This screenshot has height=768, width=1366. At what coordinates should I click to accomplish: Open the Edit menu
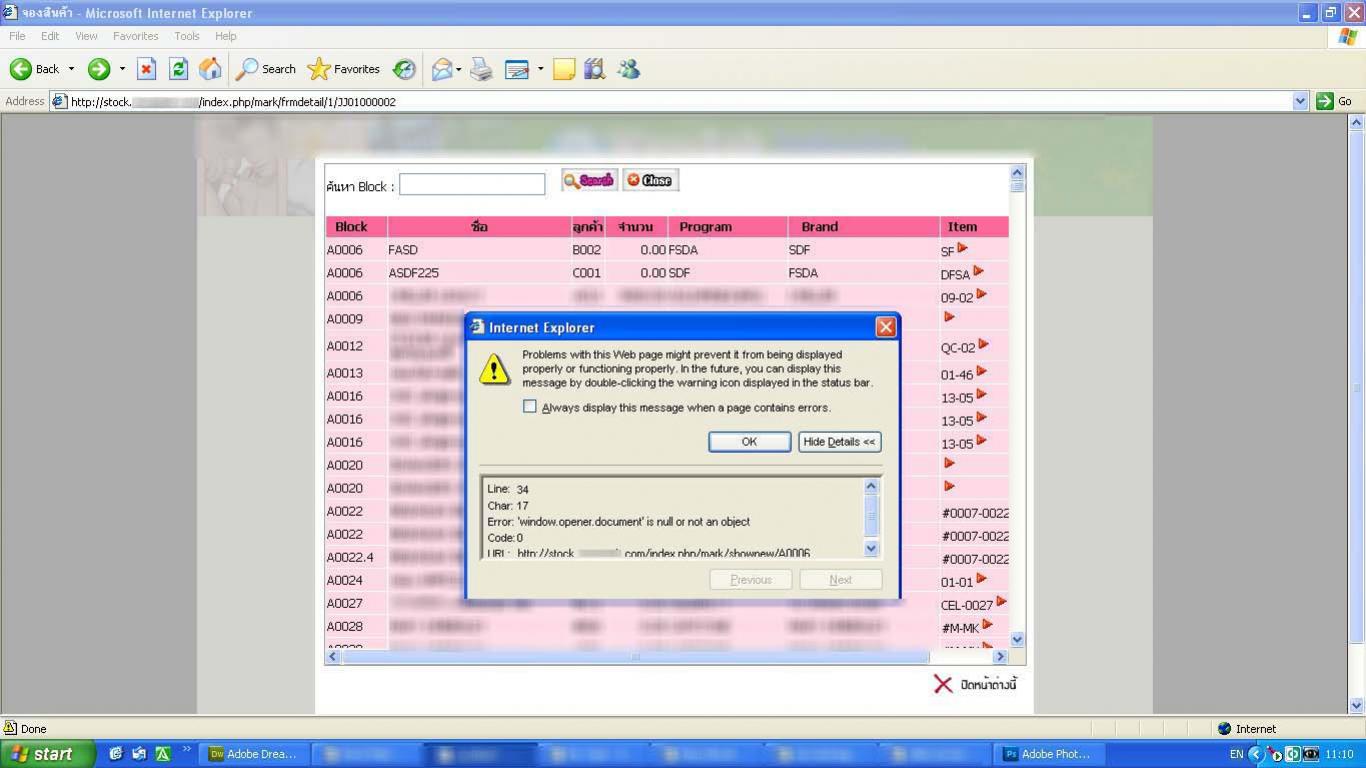point(50,36)
